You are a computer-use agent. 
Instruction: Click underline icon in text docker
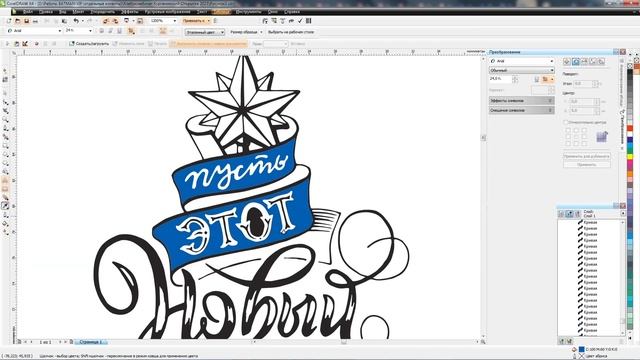(537, 79)
